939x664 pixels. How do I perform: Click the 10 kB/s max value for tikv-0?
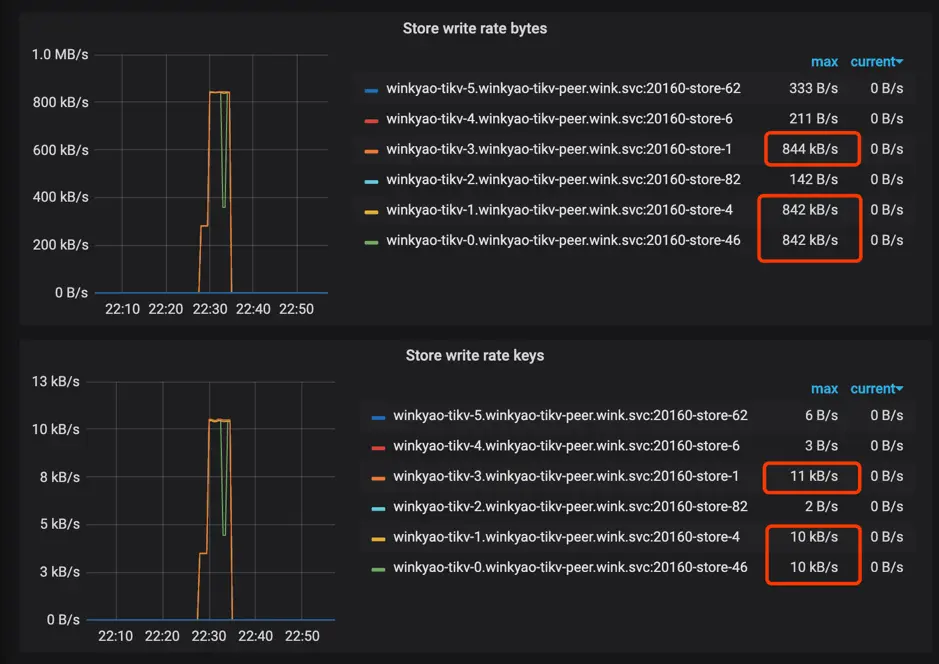(x=814, y=567)
